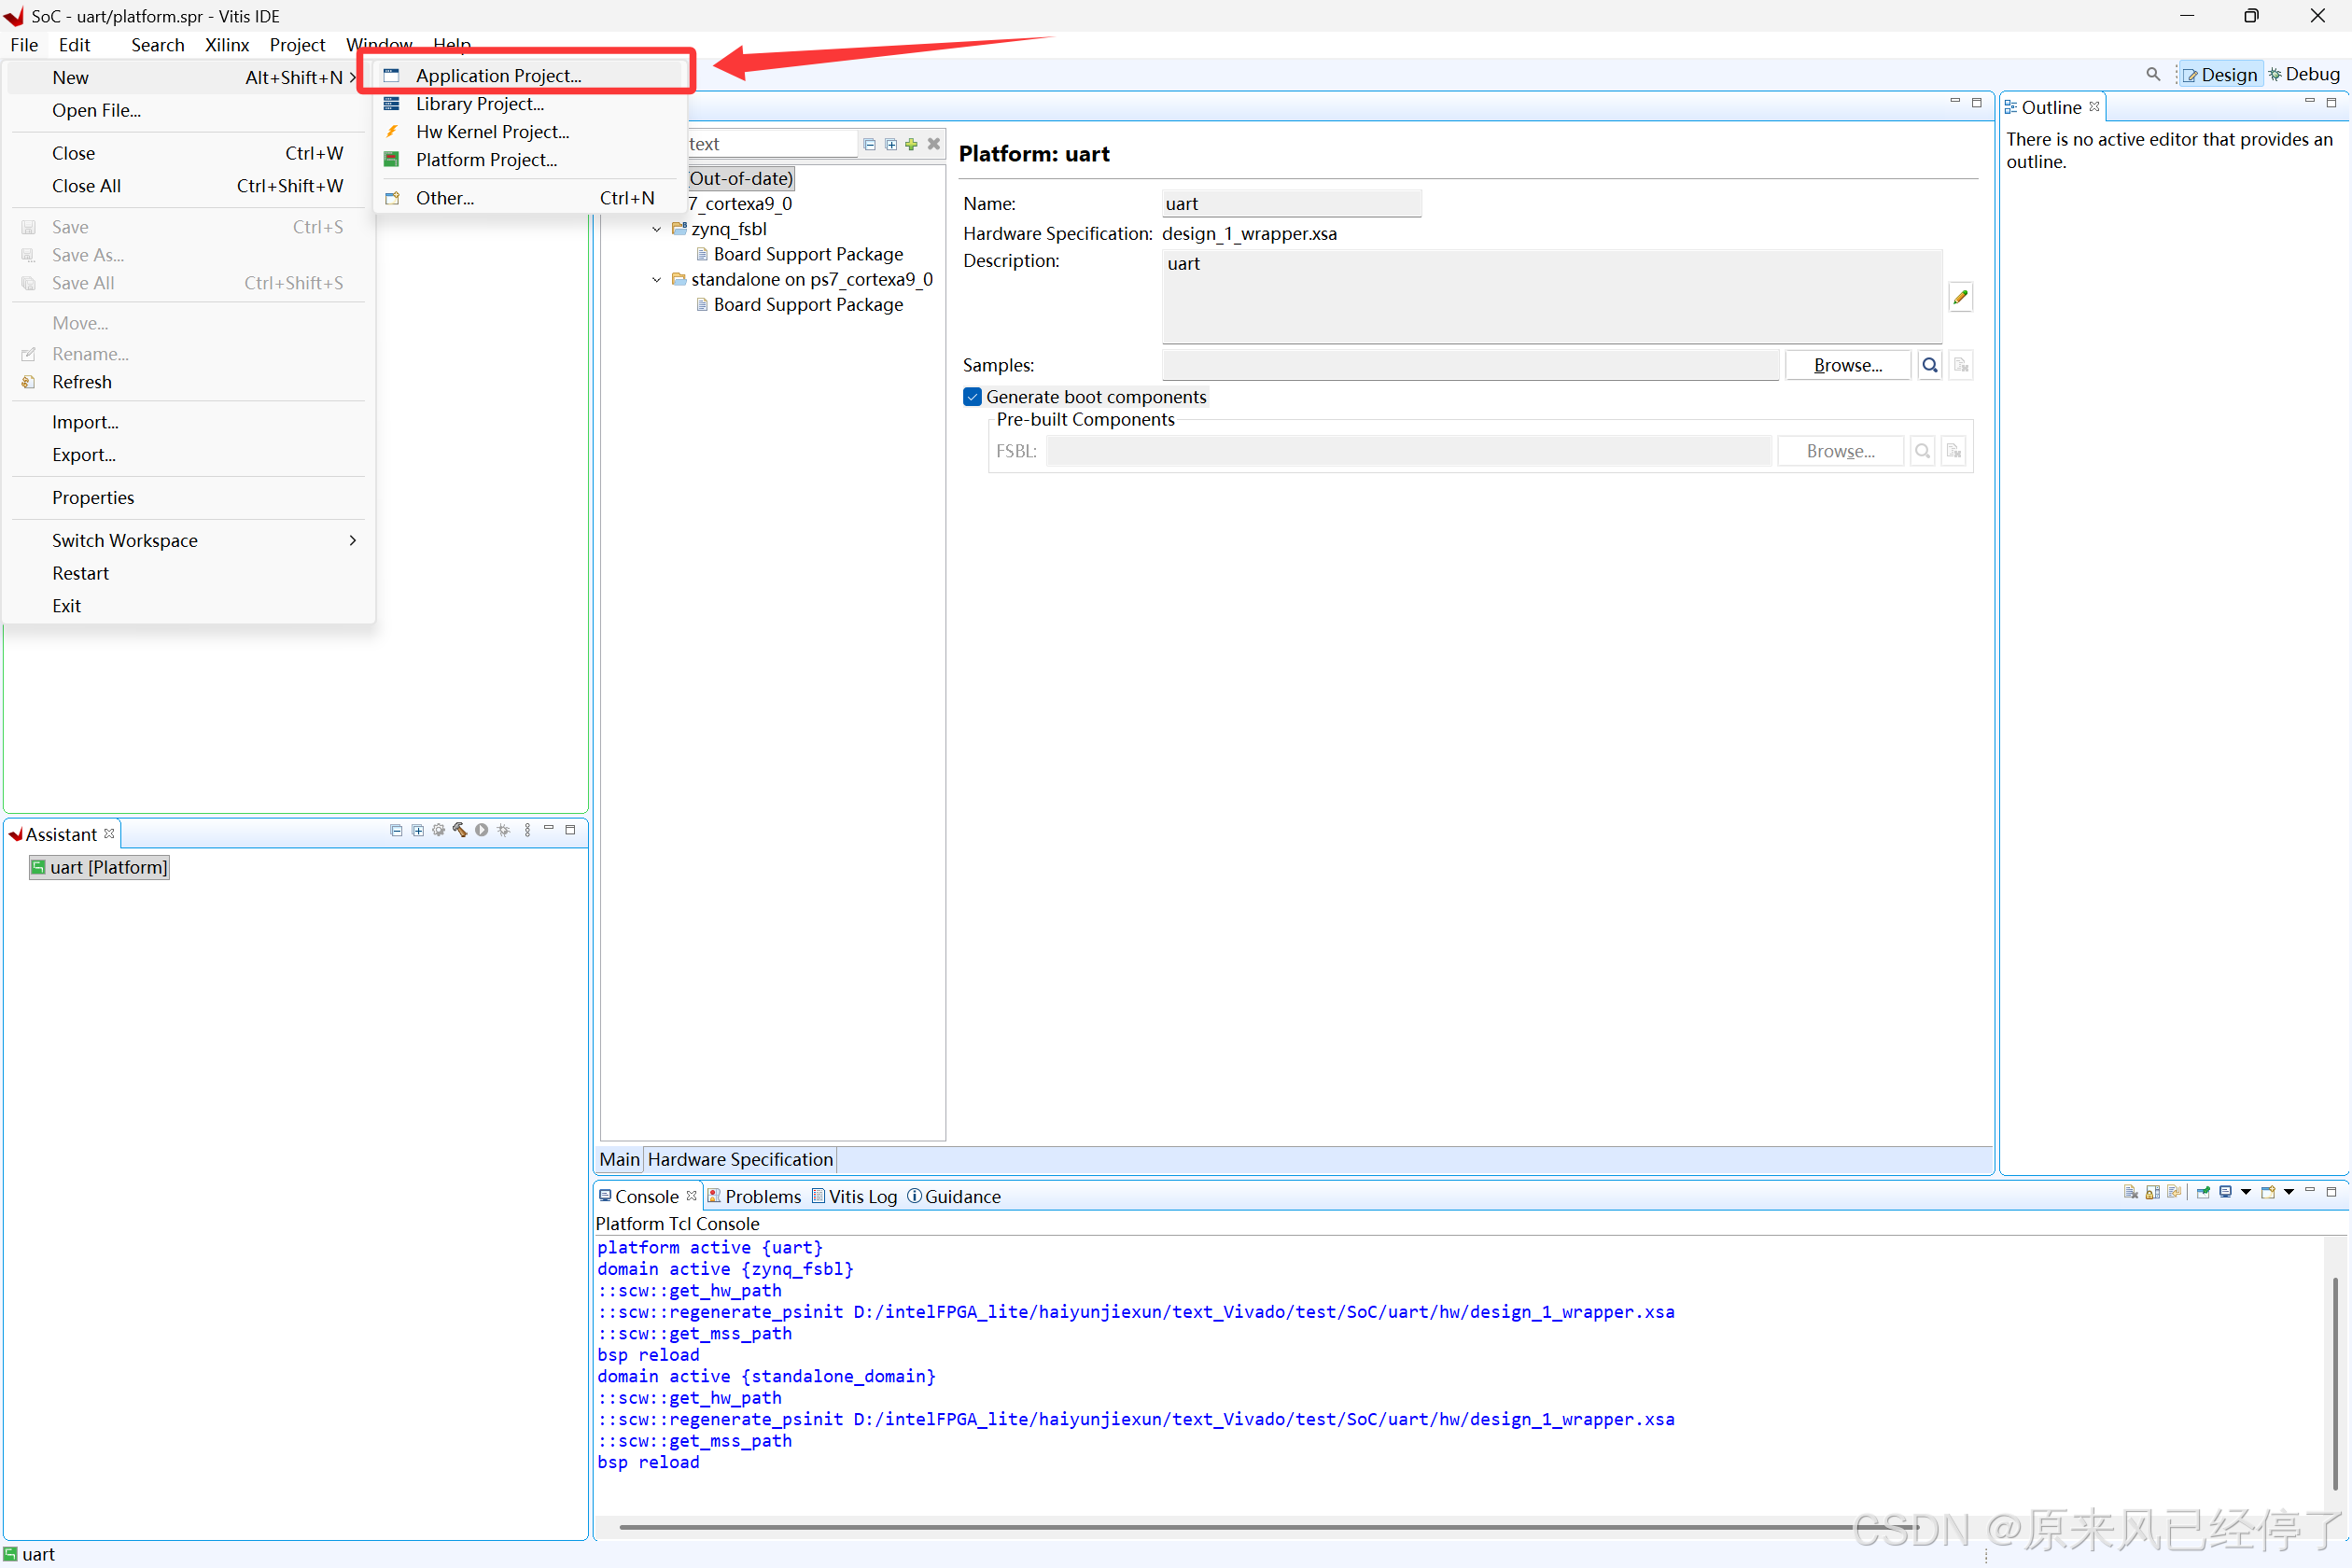This screenshot has width=2352, height=1568.
Task: Select Application Project... from New submenu
Action: click(x=498, y=76)
